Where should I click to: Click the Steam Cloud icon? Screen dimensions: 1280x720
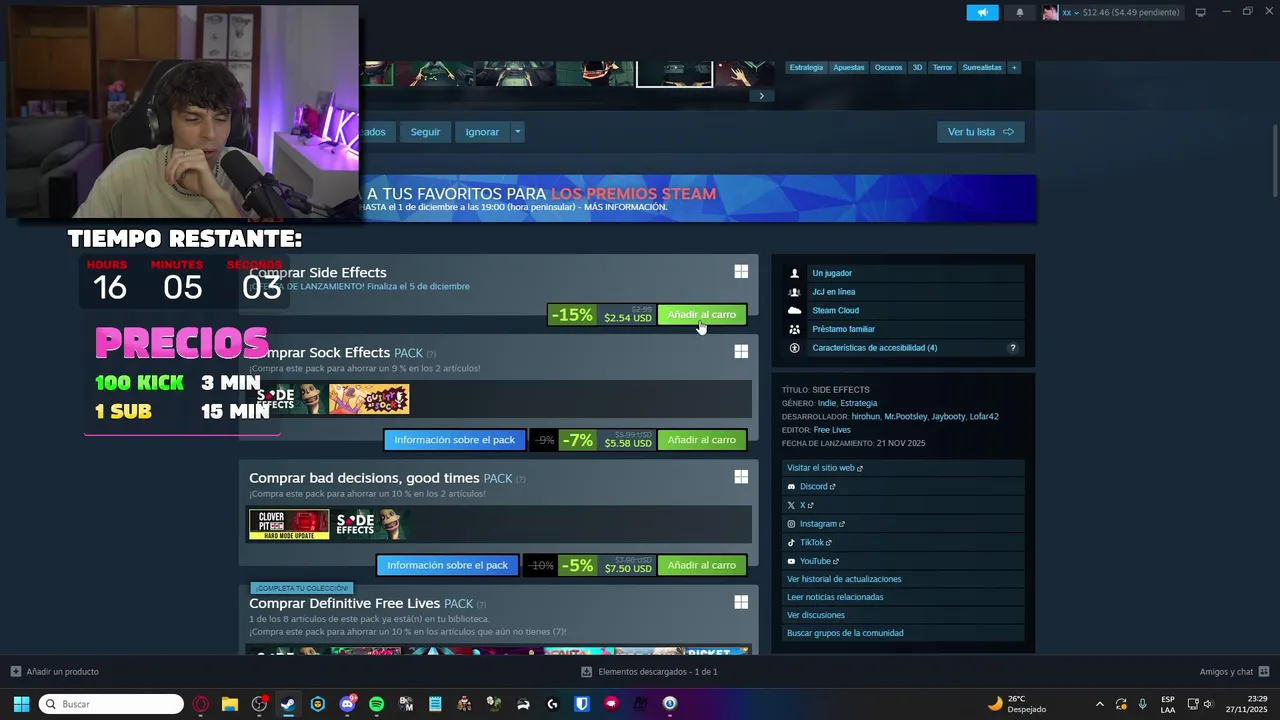click(x=795, y=310)
